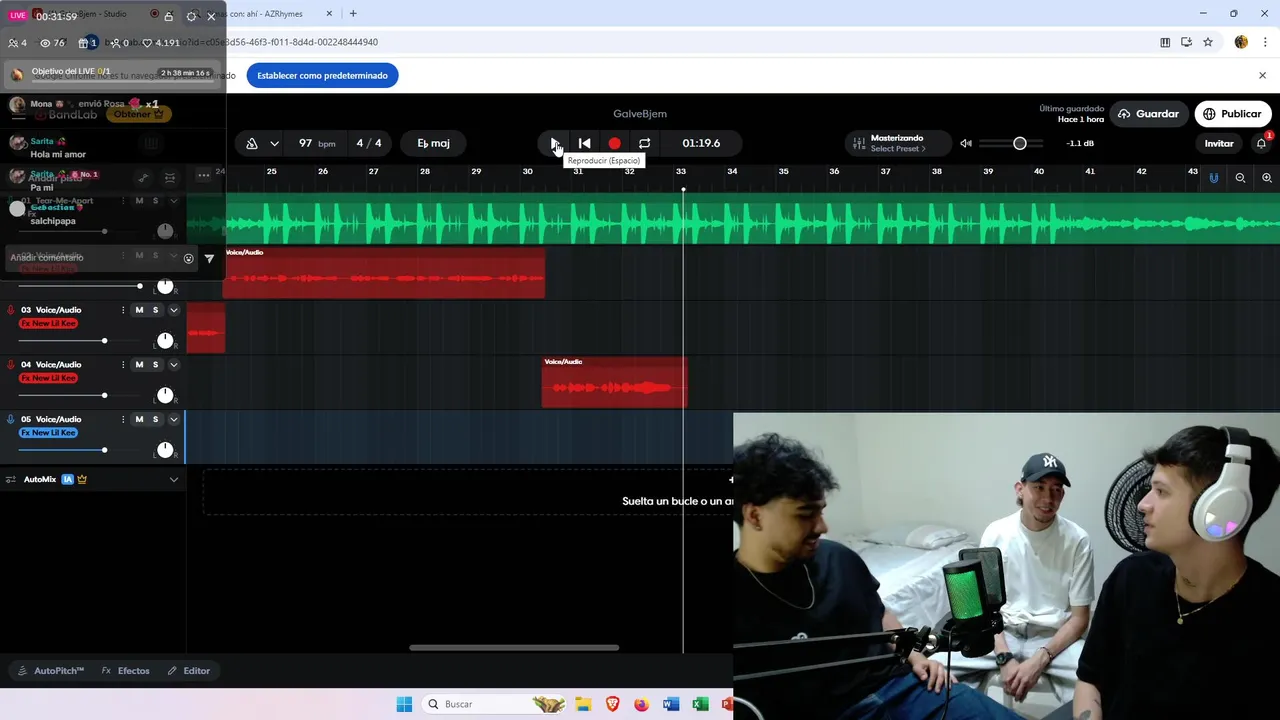
Task: Click the install app icon in address bar
Action: (x=1186, y=42)
